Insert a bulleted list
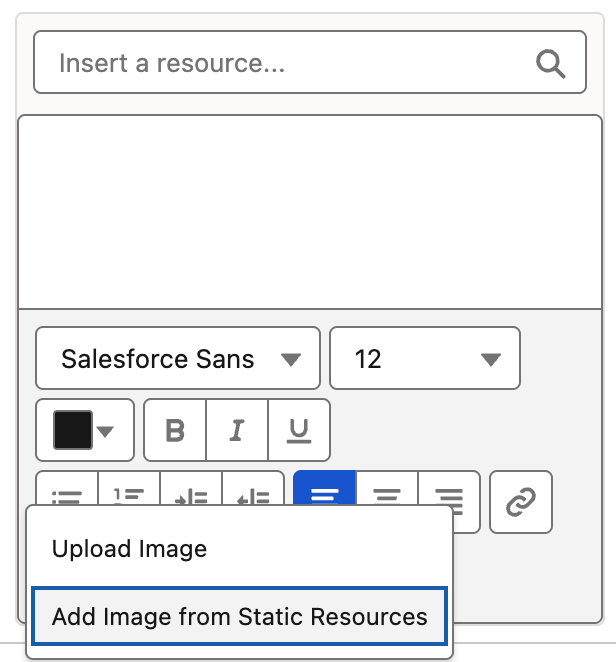616x662 pixels. click(x=67, y=489)
